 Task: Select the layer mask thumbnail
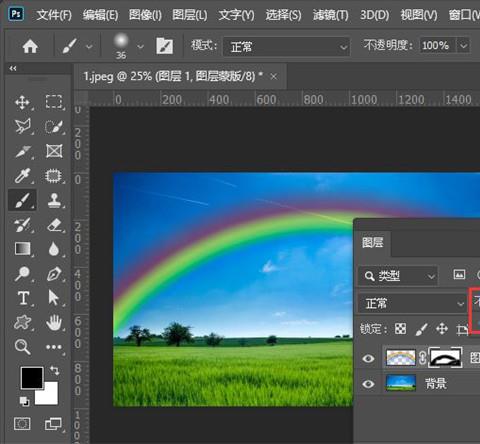click(x=446, y=358)
